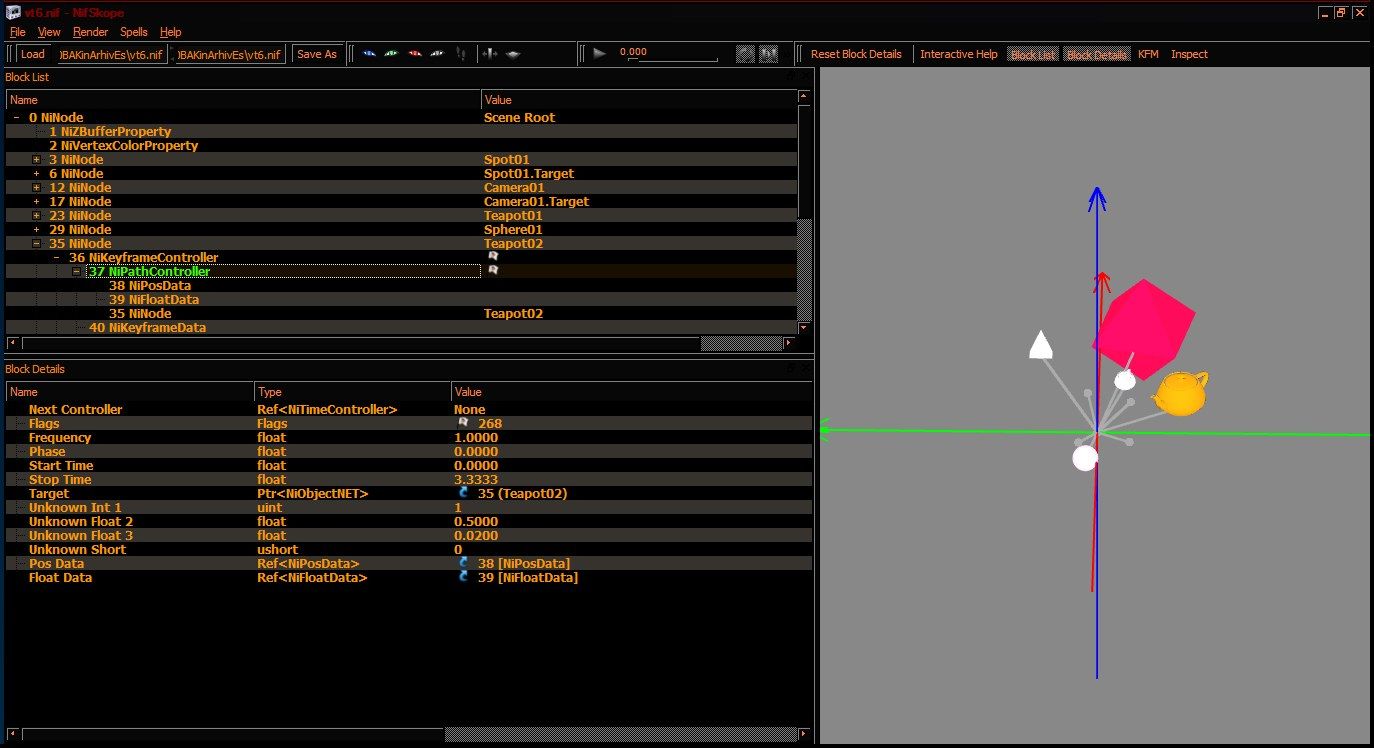This screenshot has height=748, width=1374.
Task: Expand the 3 NiNode Spot01 branch
Action: point(37,159)
